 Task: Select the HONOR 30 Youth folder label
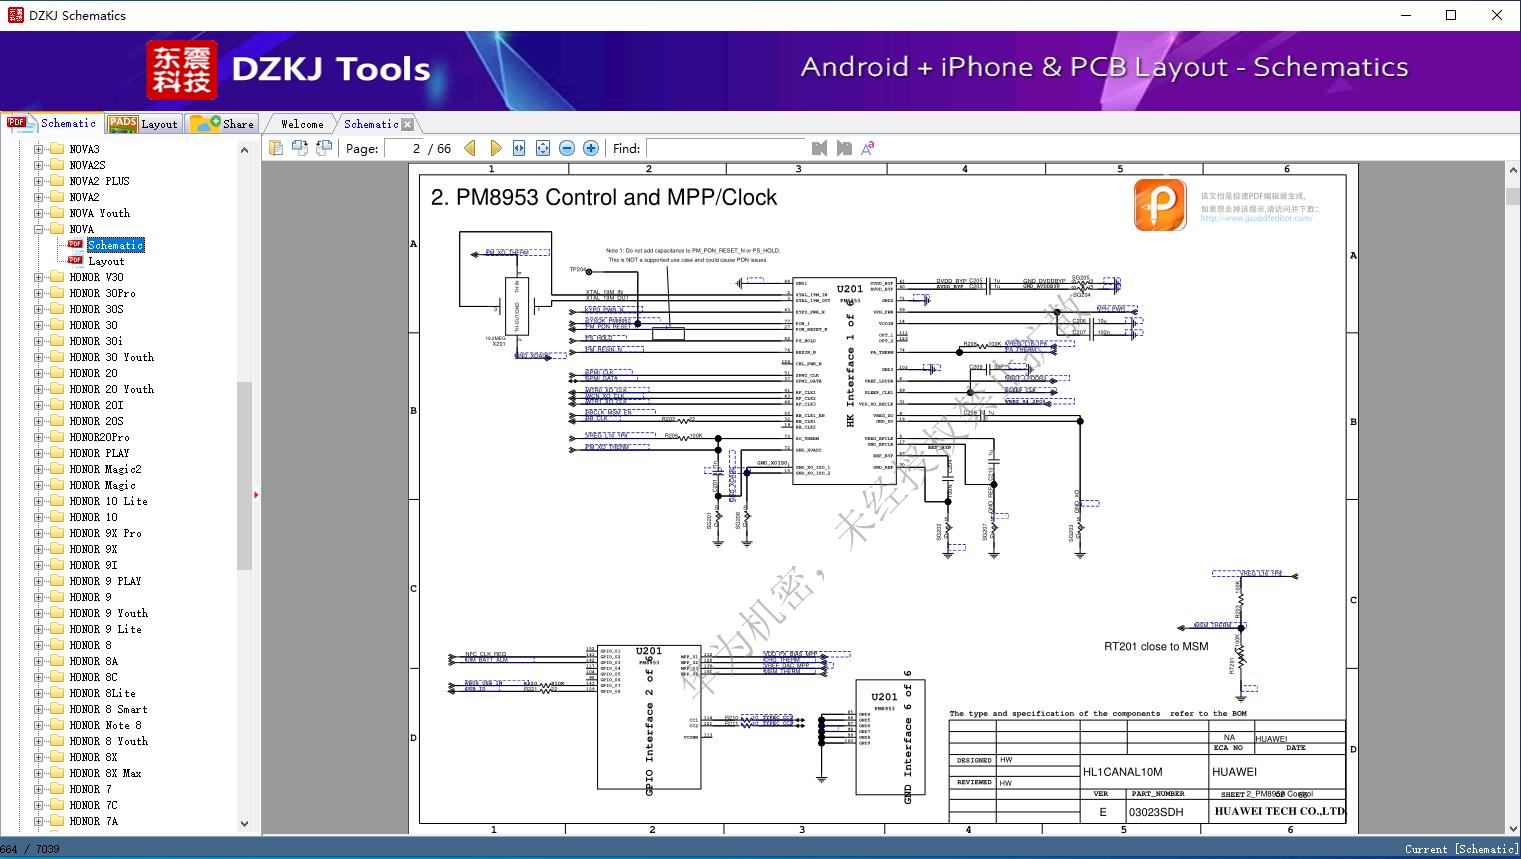112,357
